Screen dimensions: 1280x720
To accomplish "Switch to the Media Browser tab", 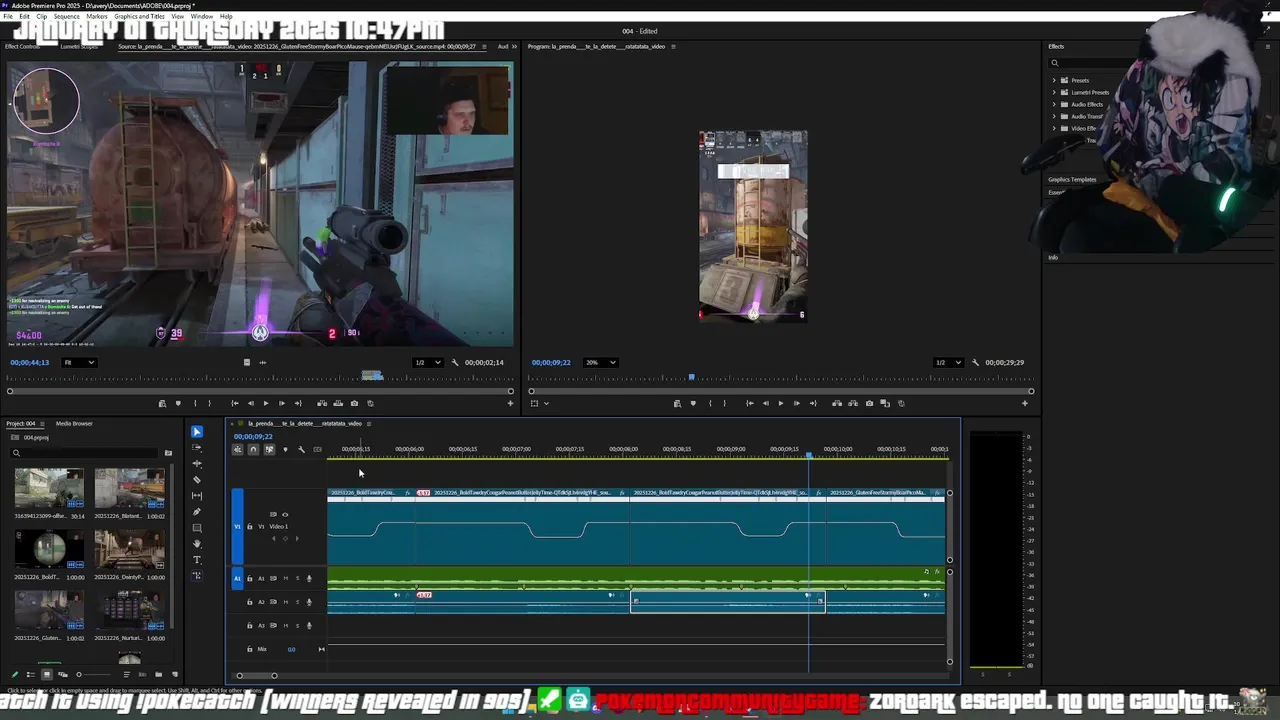I will tap(74, 424).
